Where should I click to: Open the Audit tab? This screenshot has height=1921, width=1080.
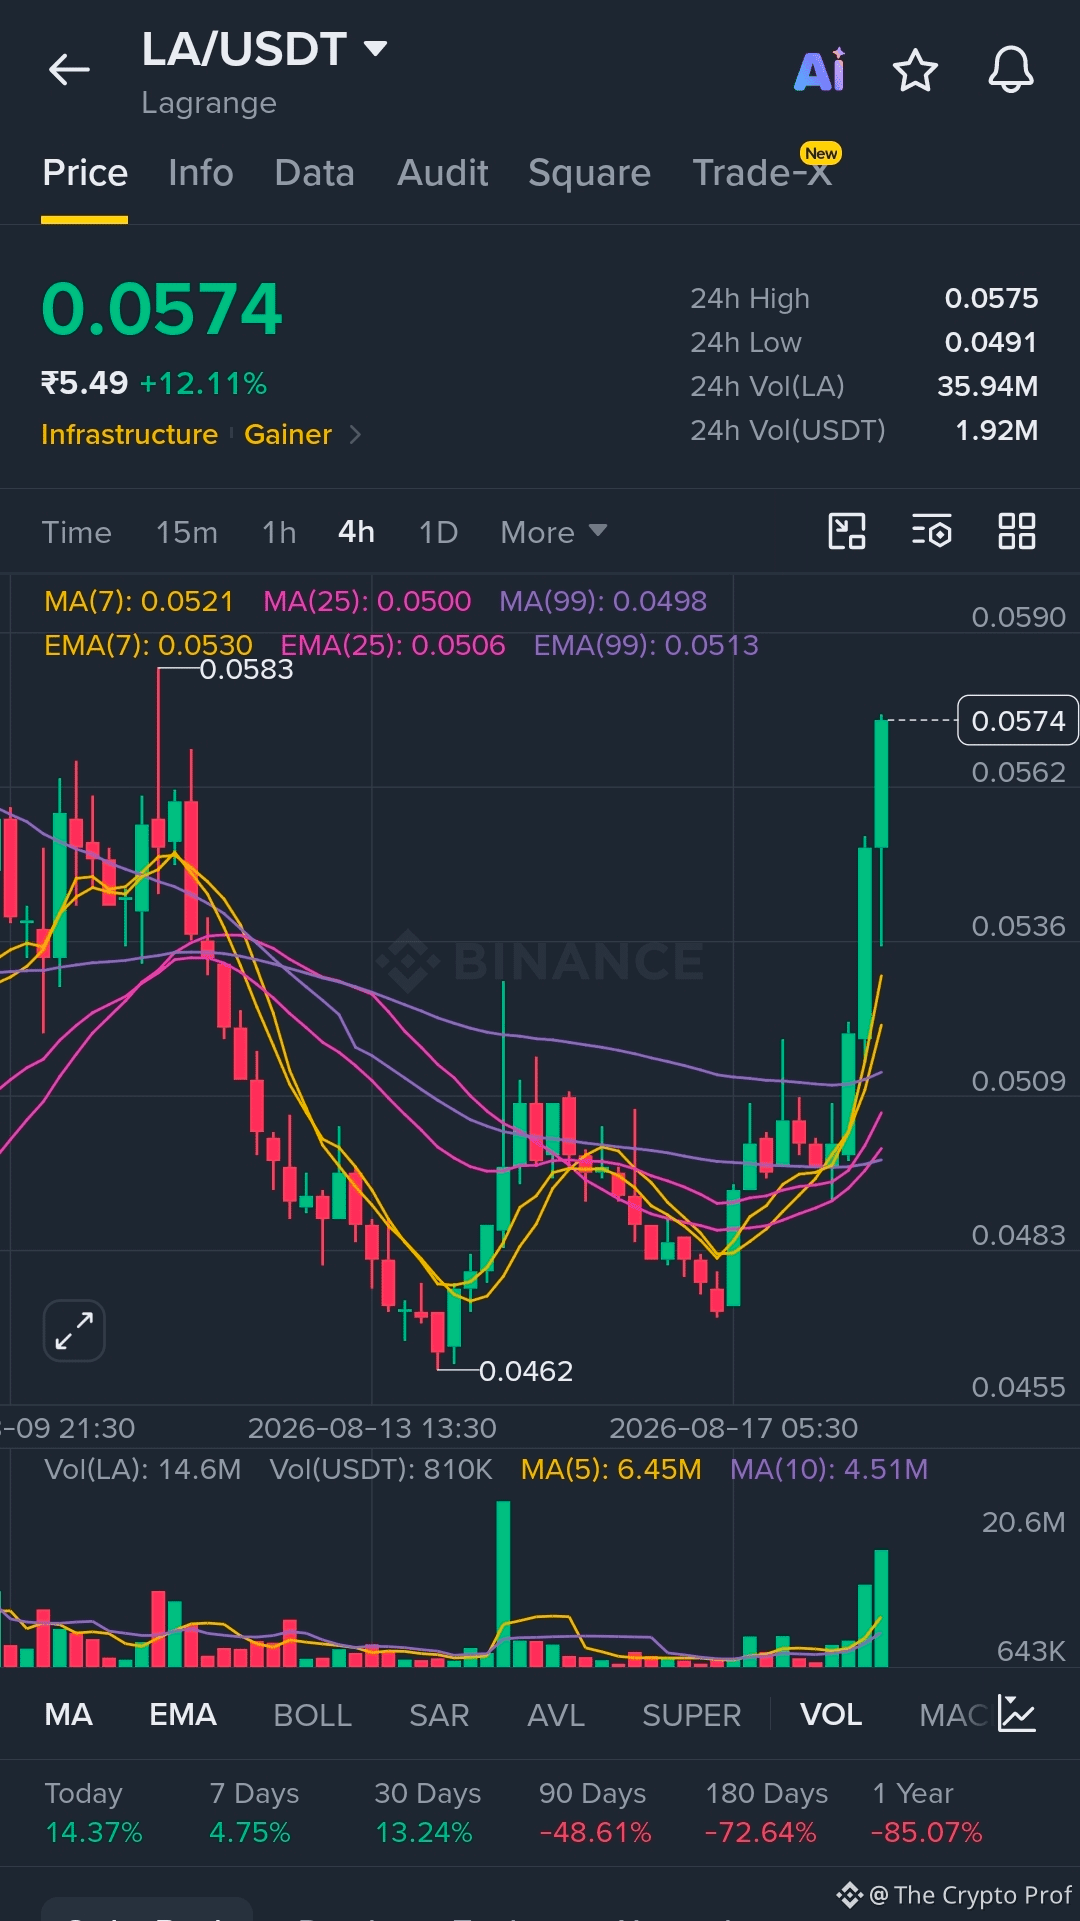click(443, 173)
